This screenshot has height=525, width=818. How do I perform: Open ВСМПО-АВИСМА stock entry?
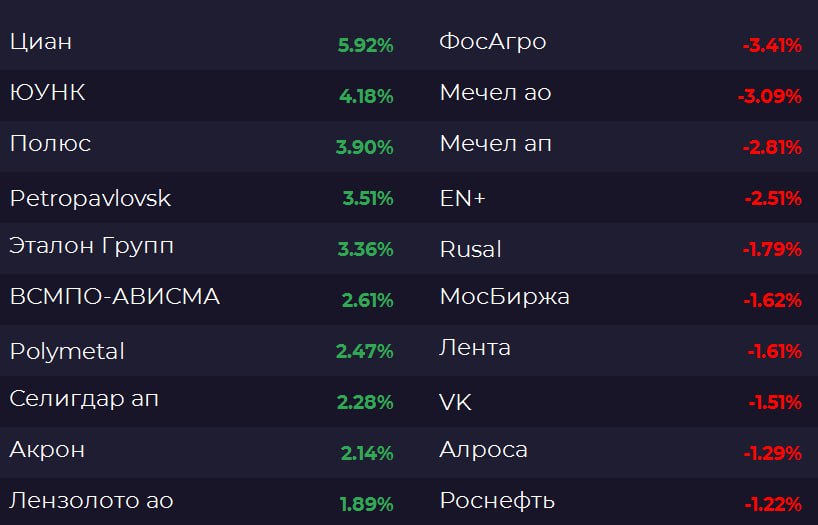(114, 297)
